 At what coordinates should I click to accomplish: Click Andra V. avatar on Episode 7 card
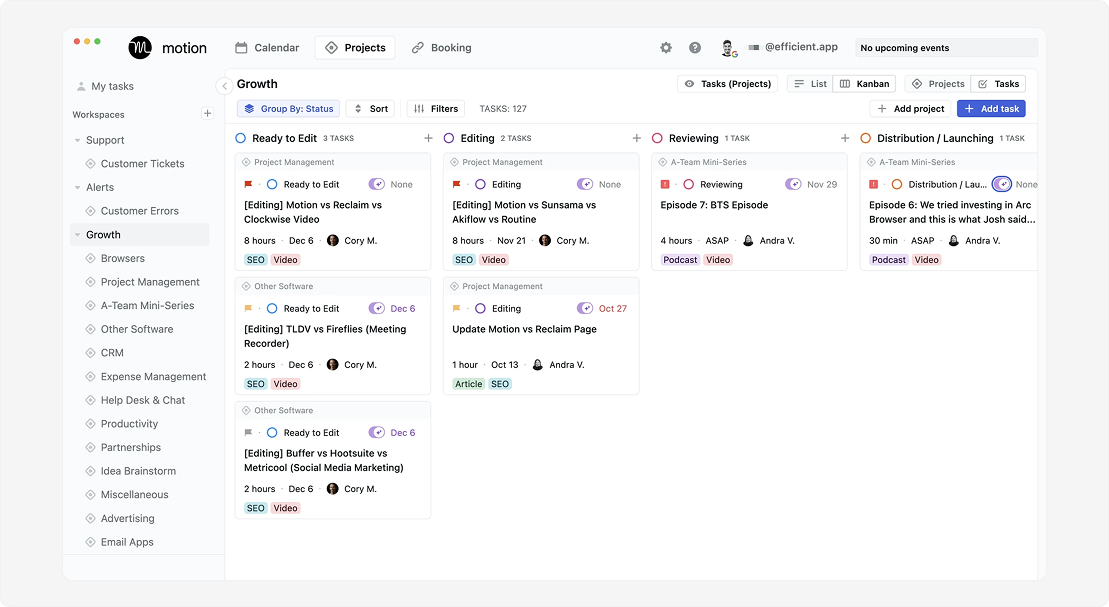click(x=748, y=241)
